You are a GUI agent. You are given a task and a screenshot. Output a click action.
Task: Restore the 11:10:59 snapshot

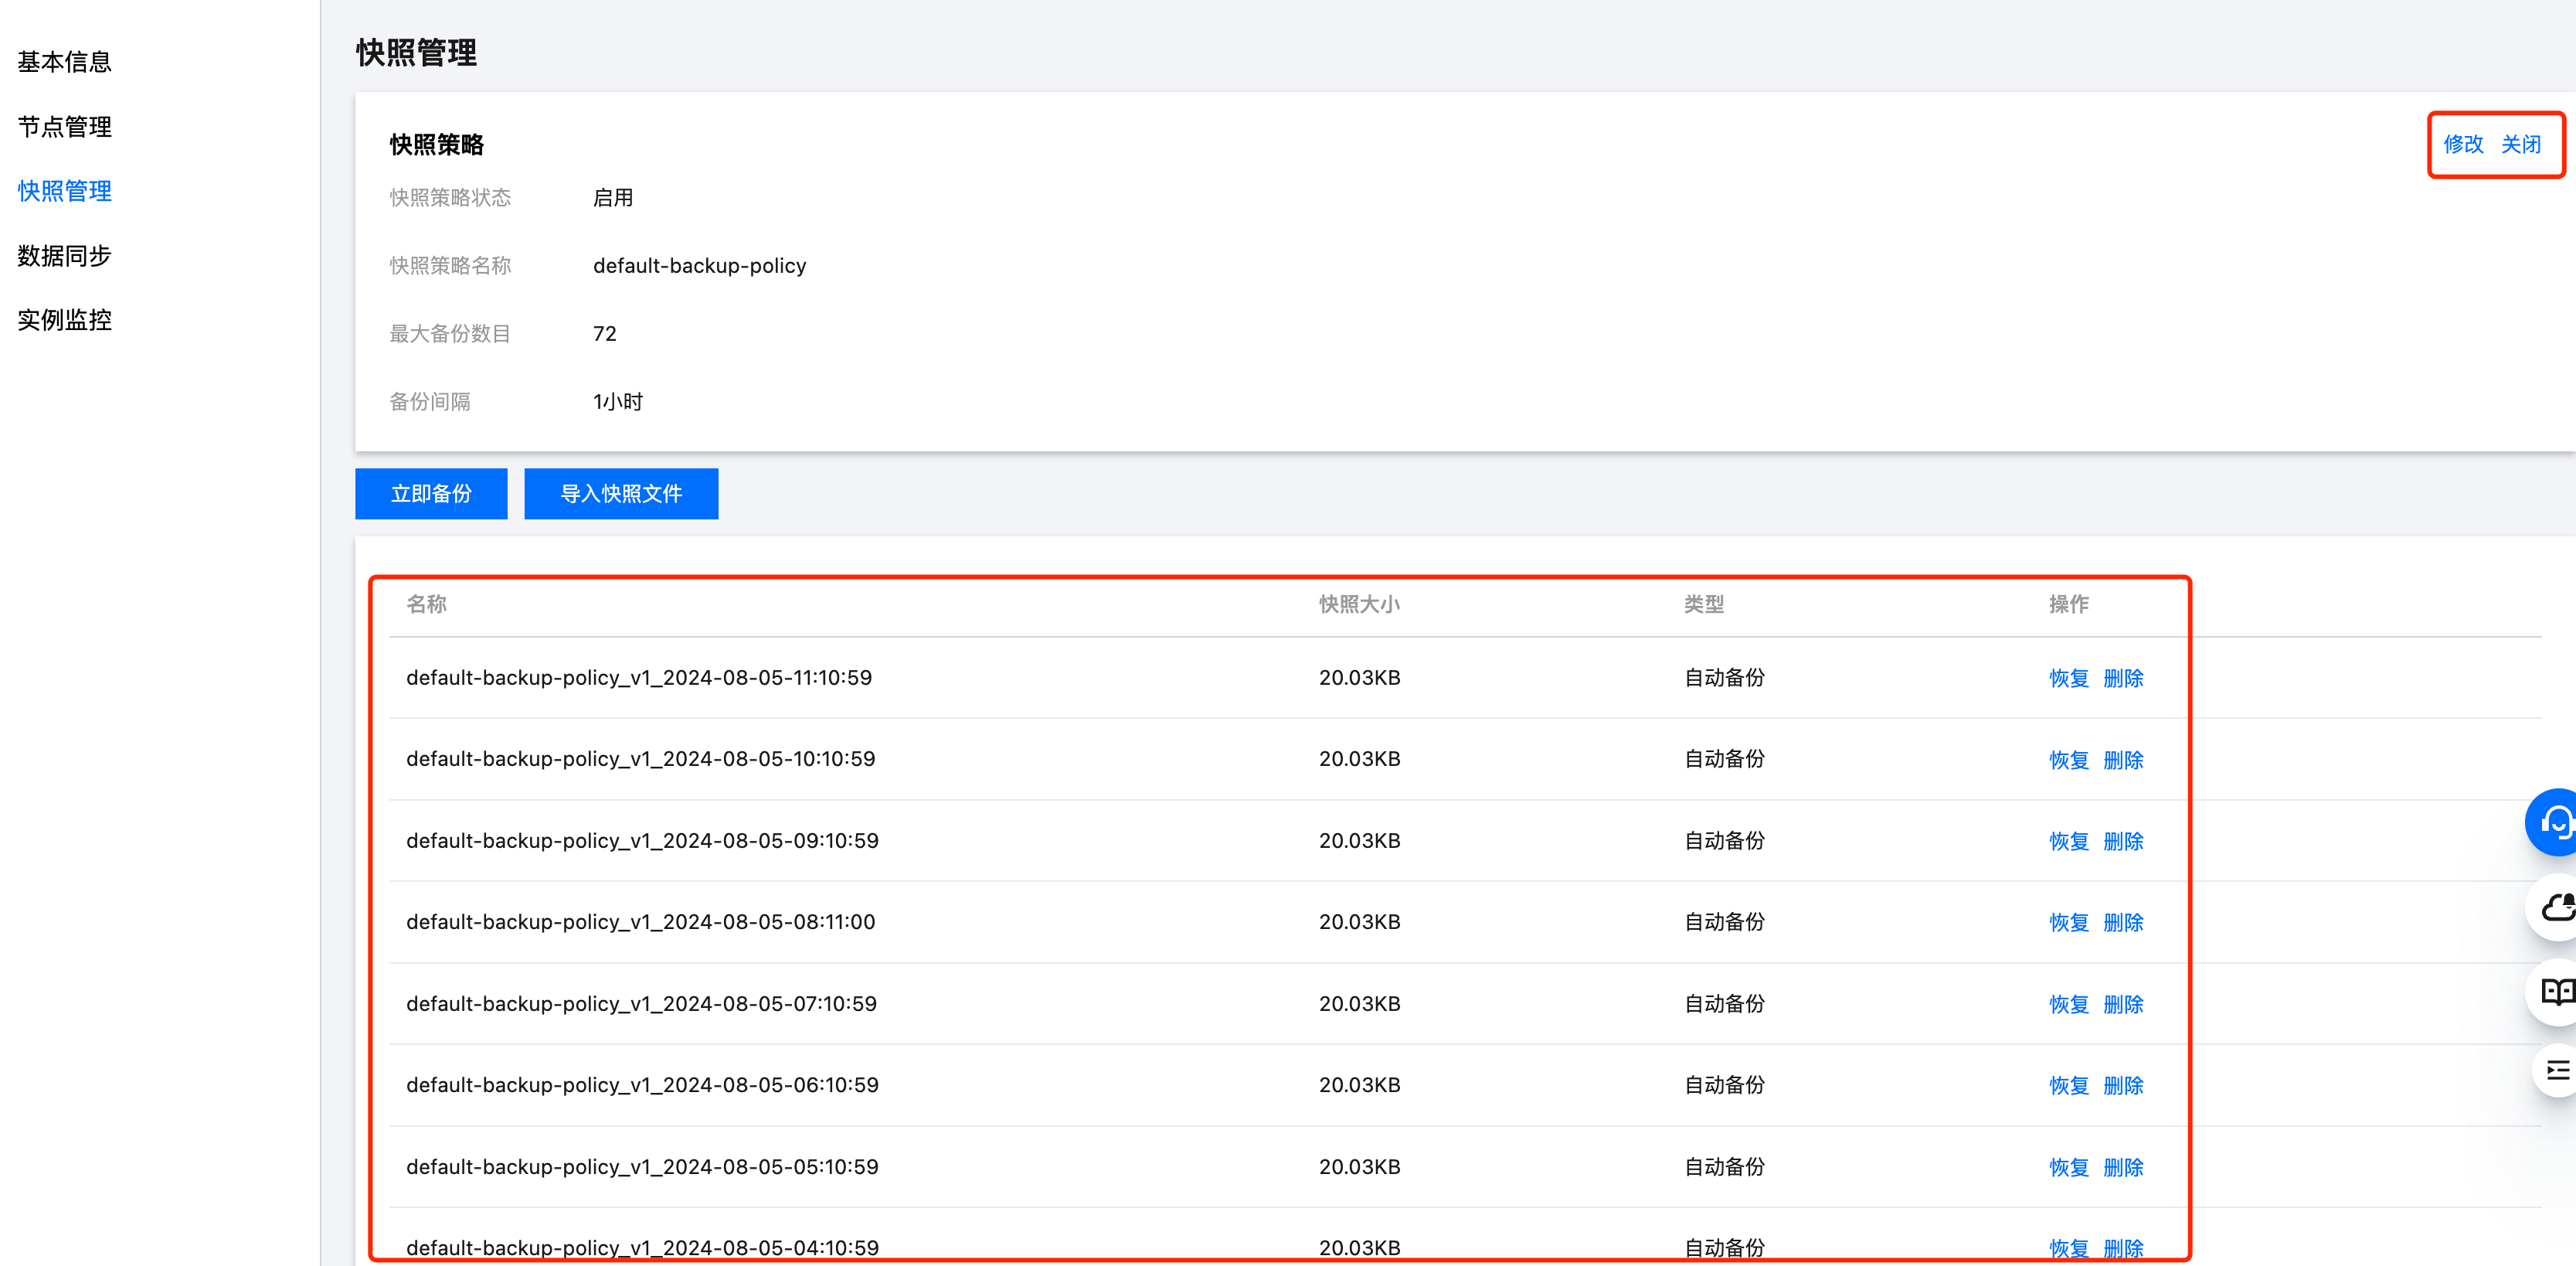click(2068, 678)
